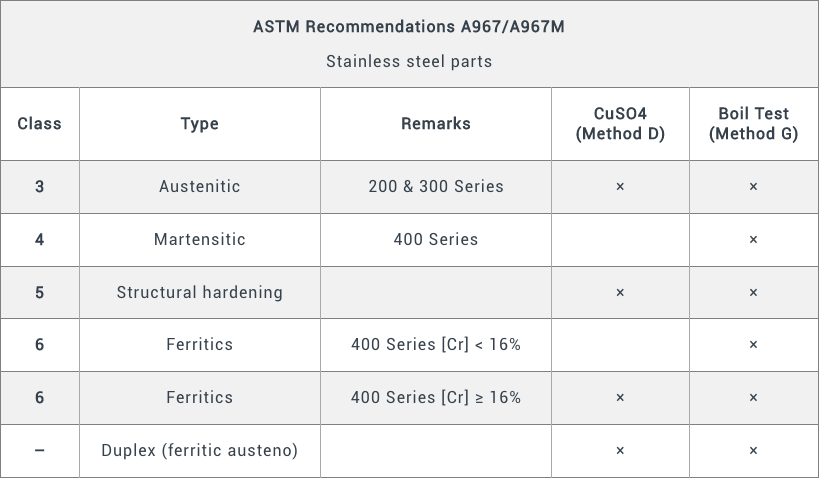Click the Duplex row Boil Test × mark
The height and width of the screenshot is (478, 819).
[753, 451]
